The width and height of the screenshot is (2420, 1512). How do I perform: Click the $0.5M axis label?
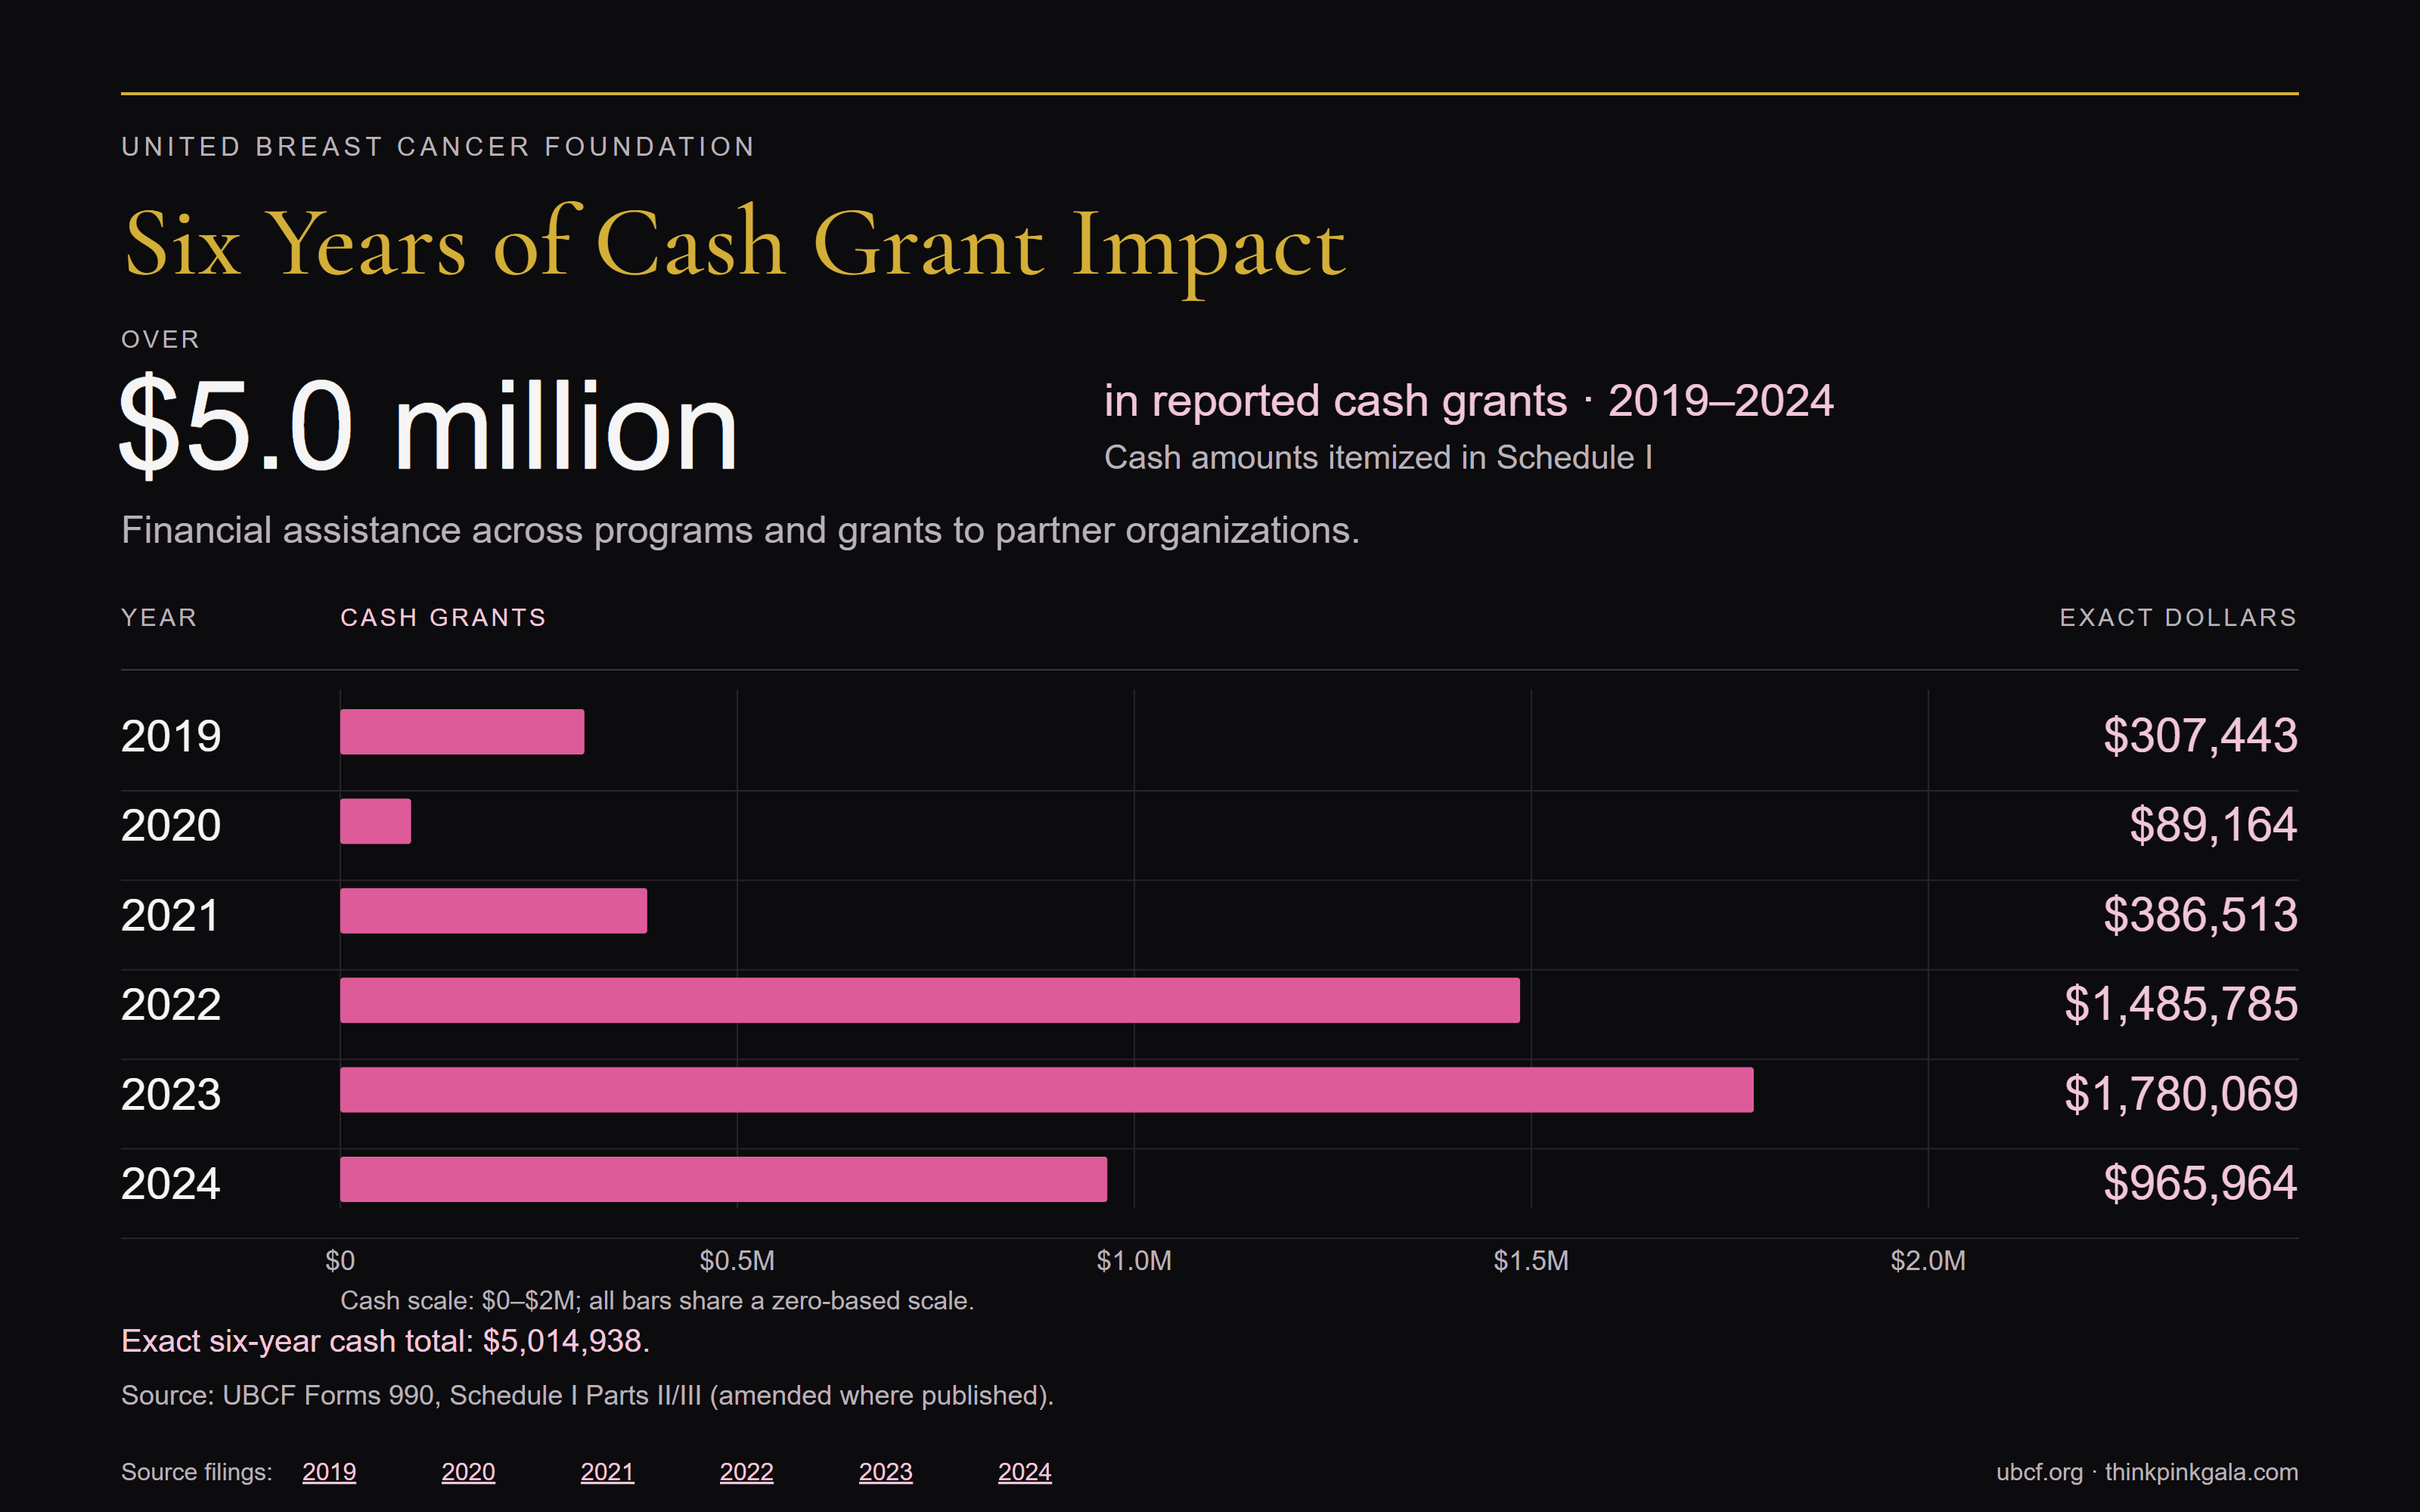(737, 1260)
